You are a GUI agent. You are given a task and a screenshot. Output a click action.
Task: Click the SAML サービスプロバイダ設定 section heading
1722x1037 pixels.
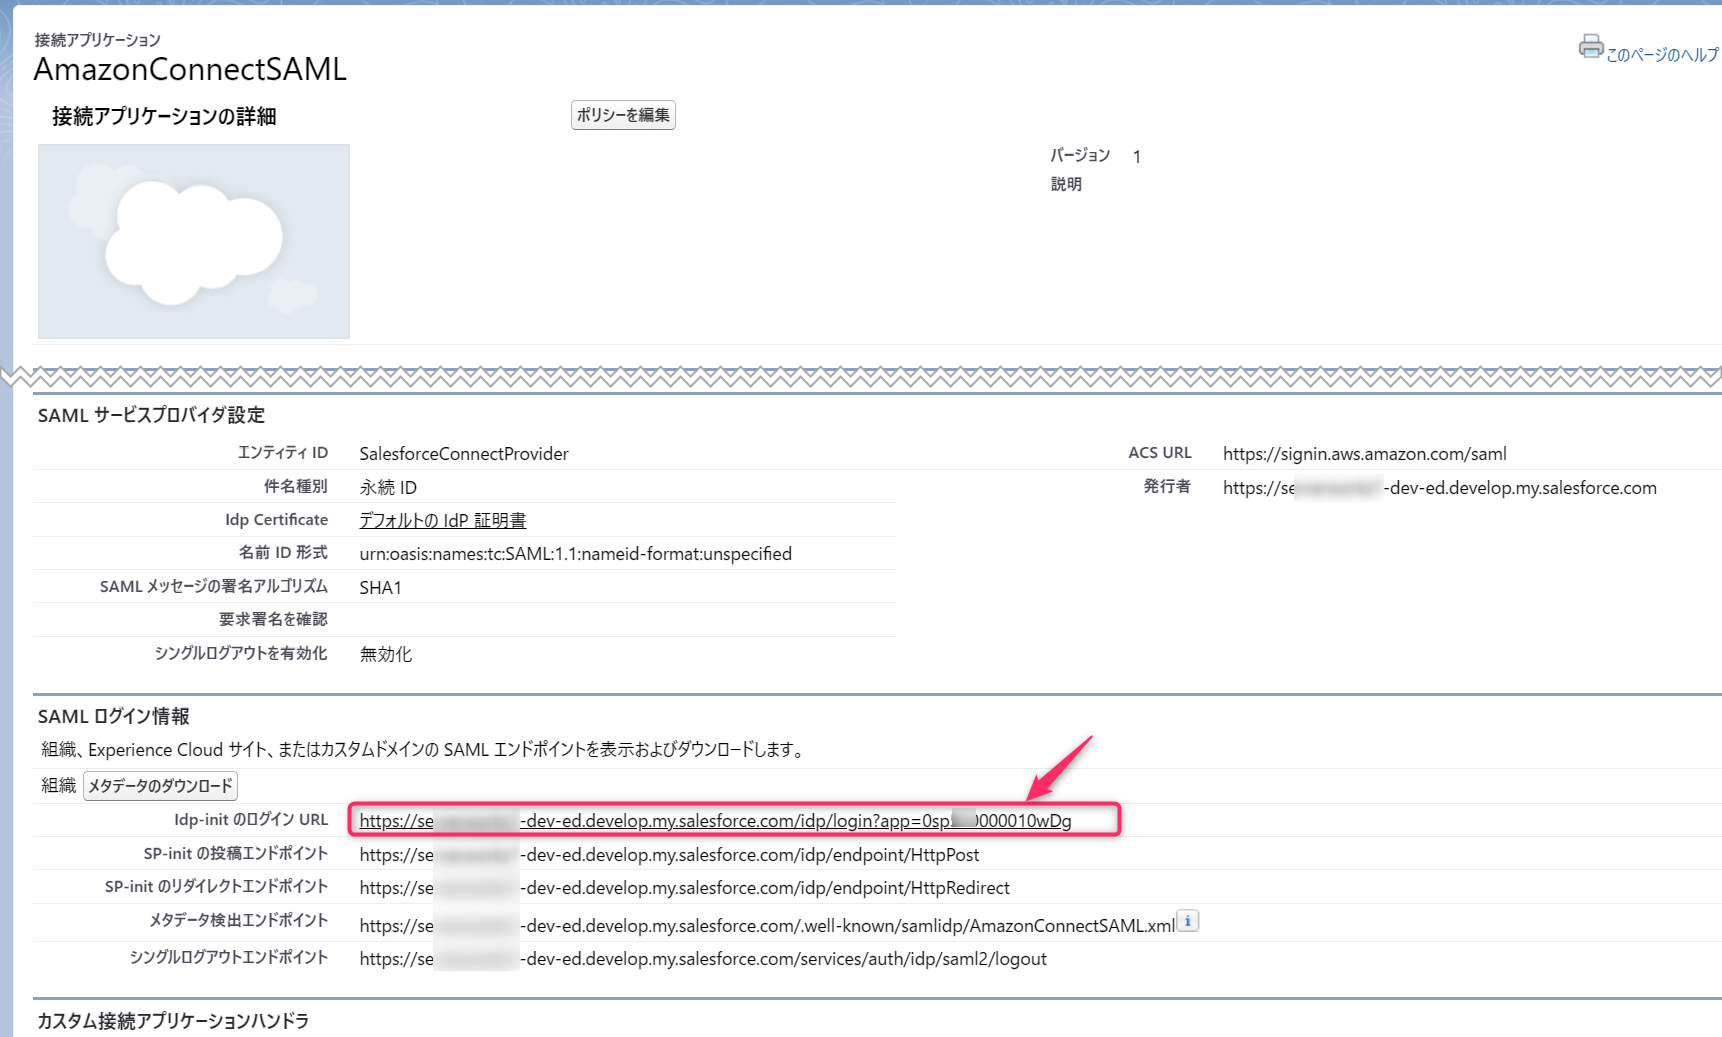(151, 415)
